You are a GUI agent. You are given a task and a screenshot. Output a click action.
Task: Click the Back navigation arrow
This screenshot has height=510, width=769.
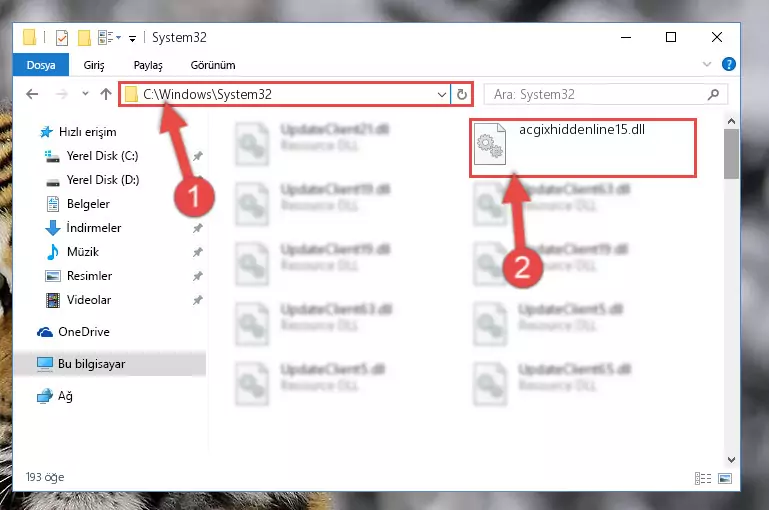pyautogui.click(x=32, y=94)
